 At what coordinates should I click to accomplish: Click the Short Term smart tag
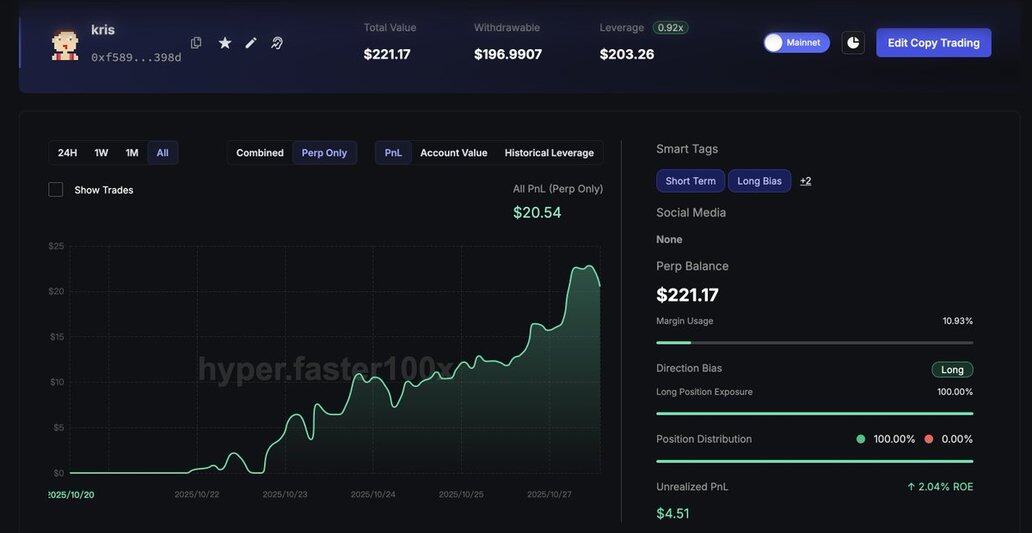pos(690,181)
